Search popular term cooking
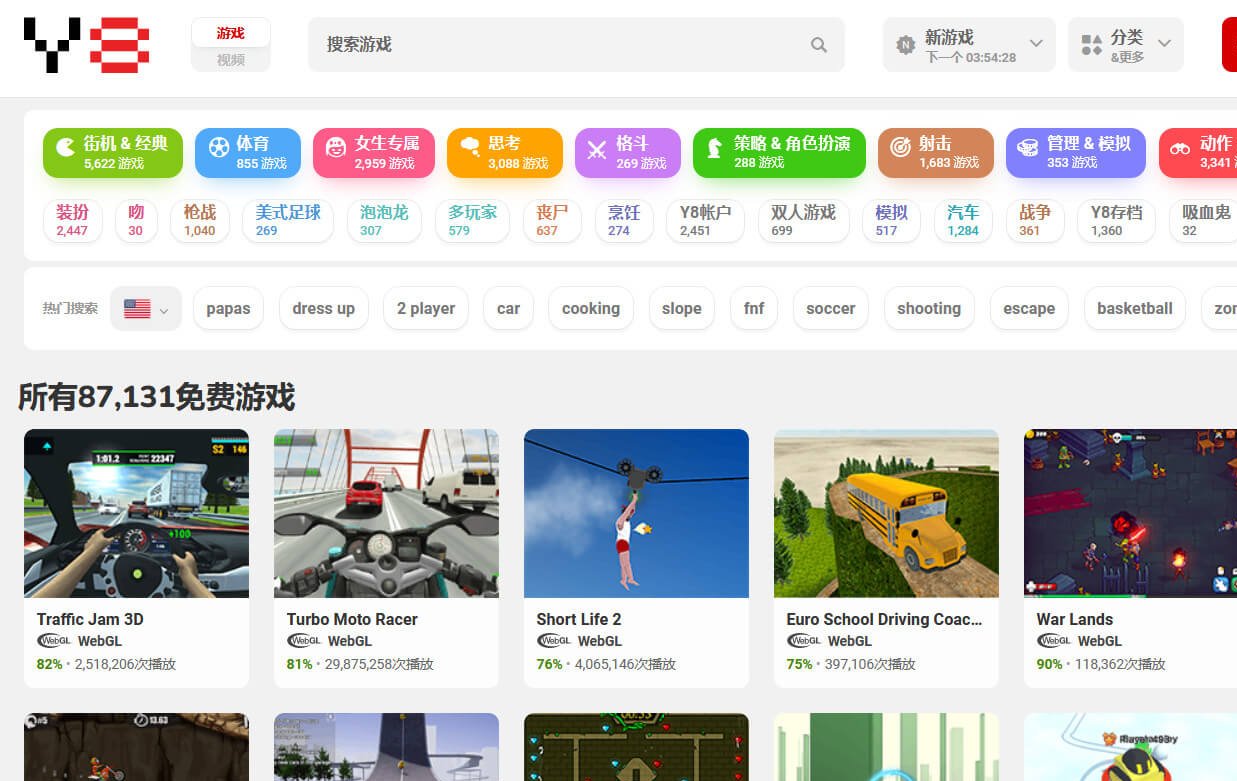 pos(591,308)
